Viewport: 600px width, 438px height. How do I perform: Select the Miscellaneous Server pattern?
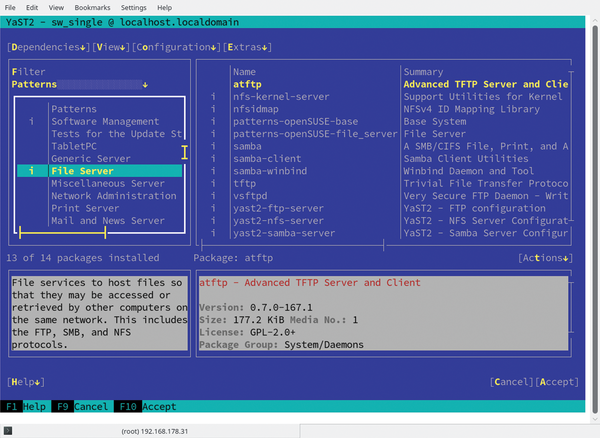click(99, 184)
